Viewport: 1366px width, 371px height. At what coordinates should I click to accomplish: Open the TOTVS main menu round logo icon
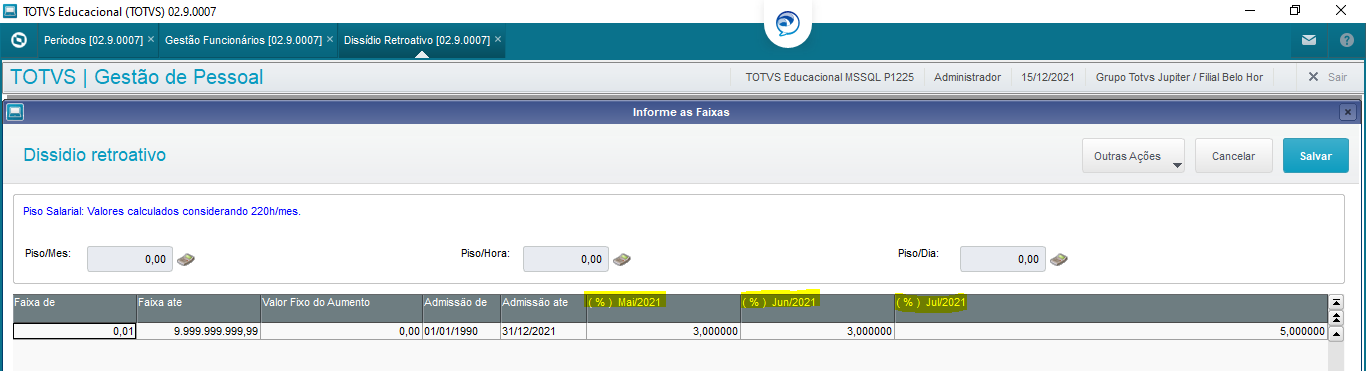(x=18, y=40)
